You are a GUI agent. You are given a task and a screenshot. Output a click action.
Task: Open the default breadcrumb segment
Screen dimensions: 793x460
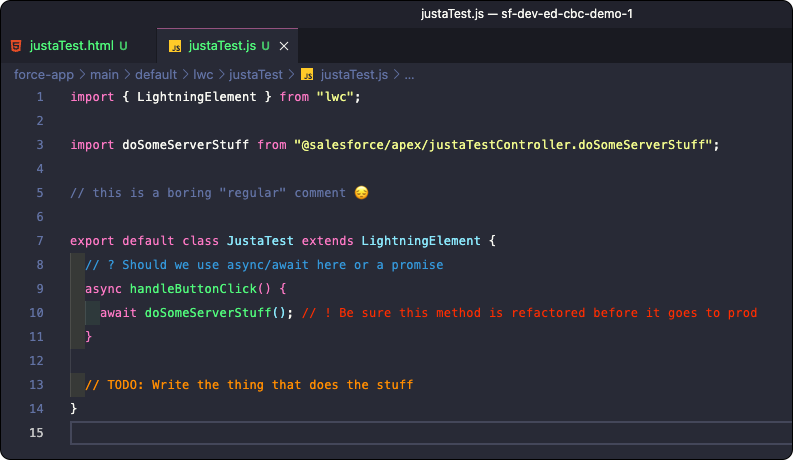tap(156, 75)
